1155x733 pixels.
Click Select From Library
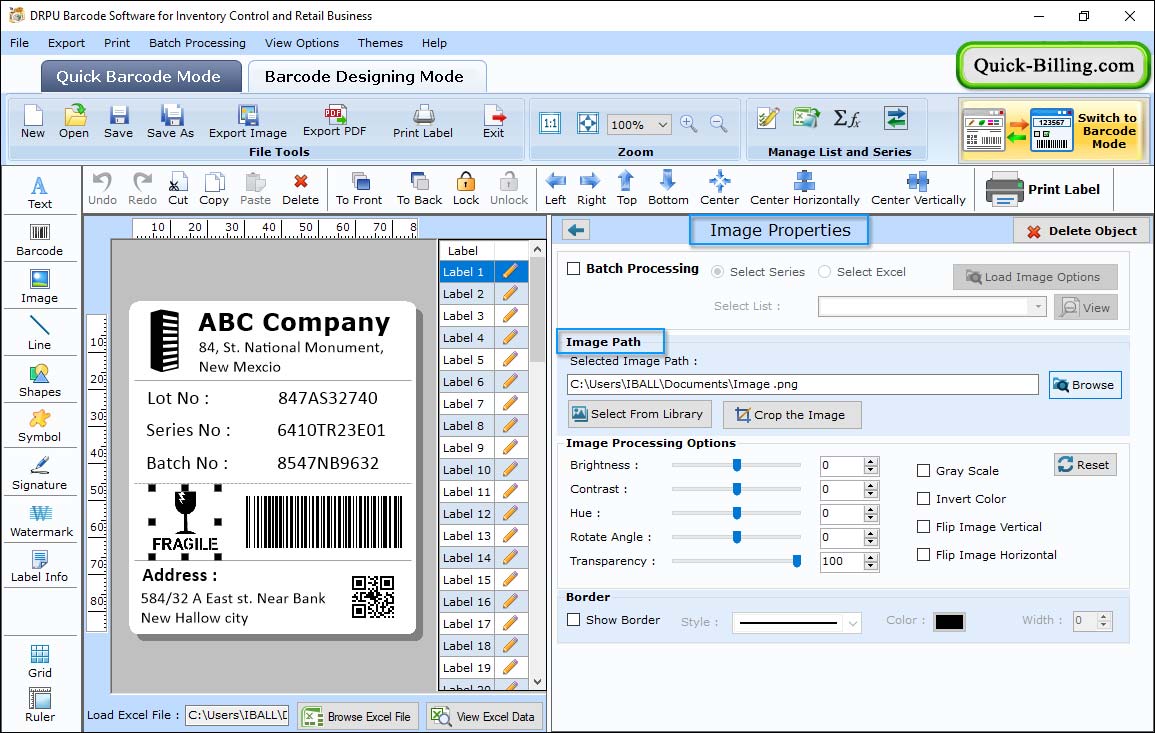[639, 414]
